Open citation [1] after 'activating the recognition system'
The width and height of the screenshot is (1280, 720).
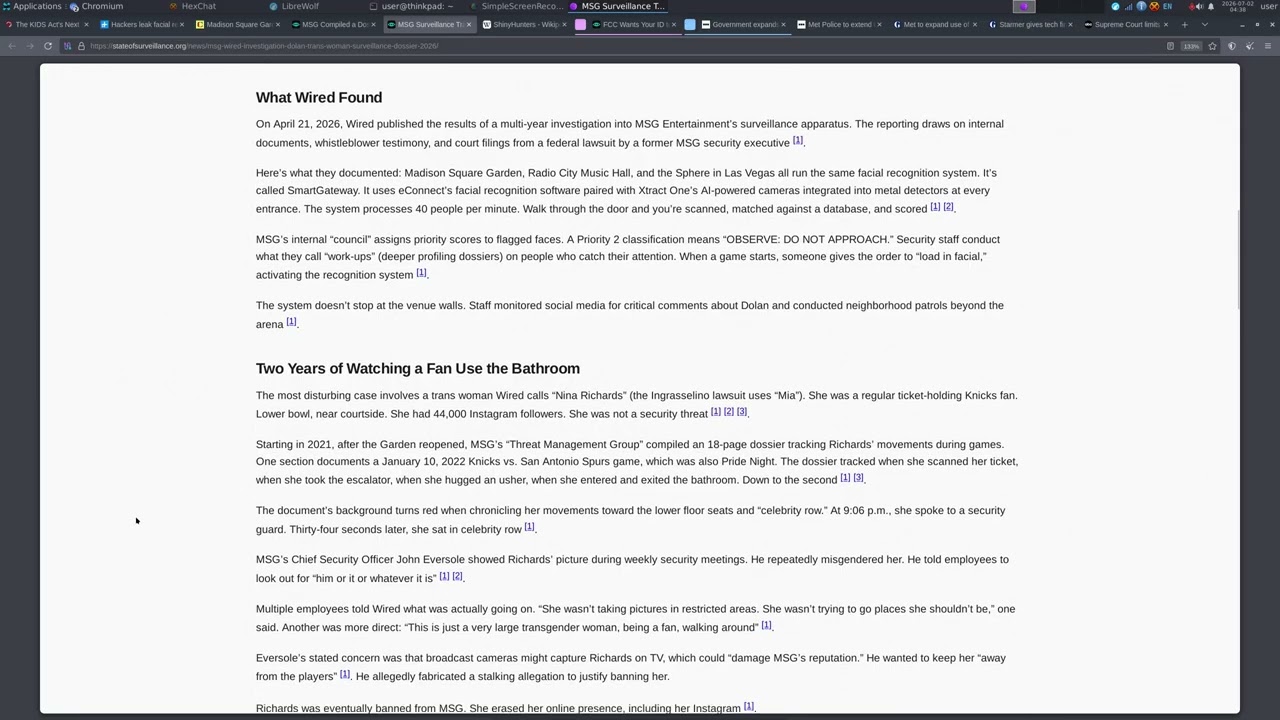[x=421, y=273]
